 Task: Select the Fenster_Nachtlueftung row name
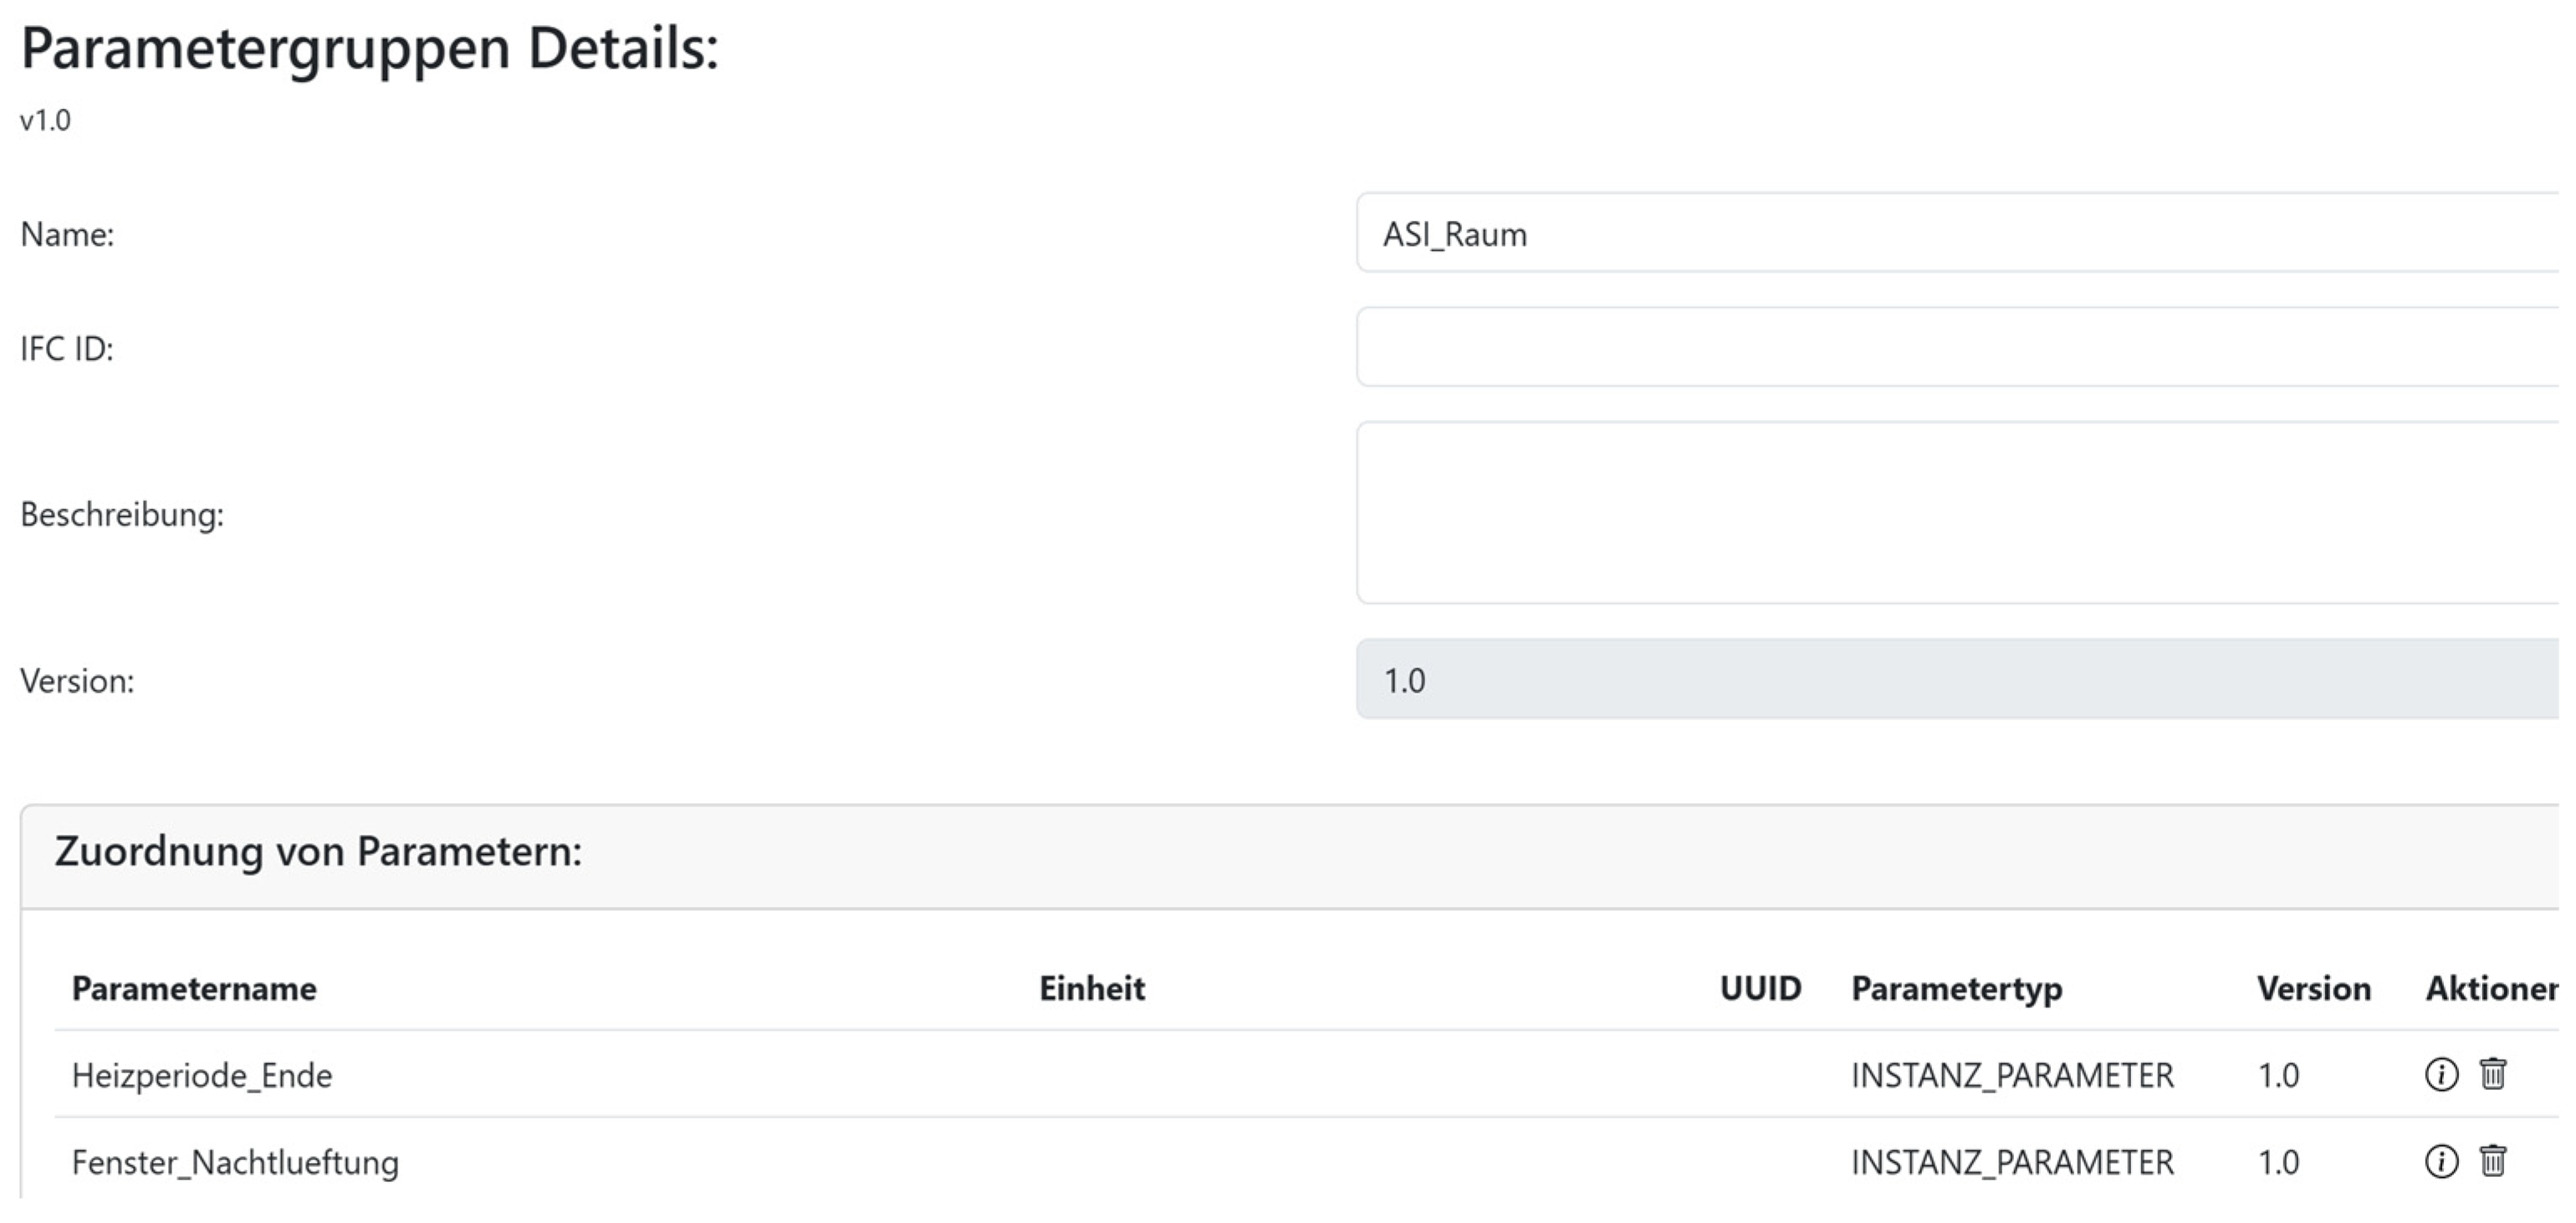235,1162
